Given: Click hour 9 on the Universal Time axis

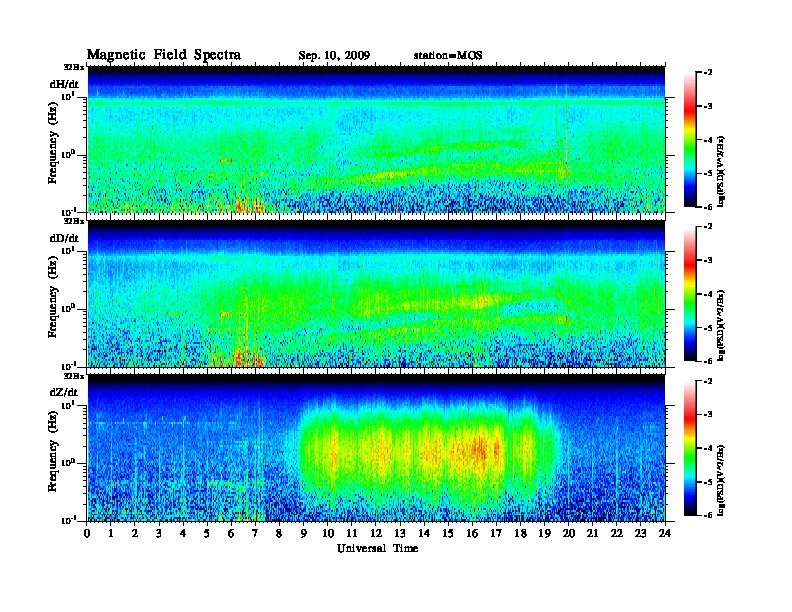Looking at the screenshot, I should [304, 533].
